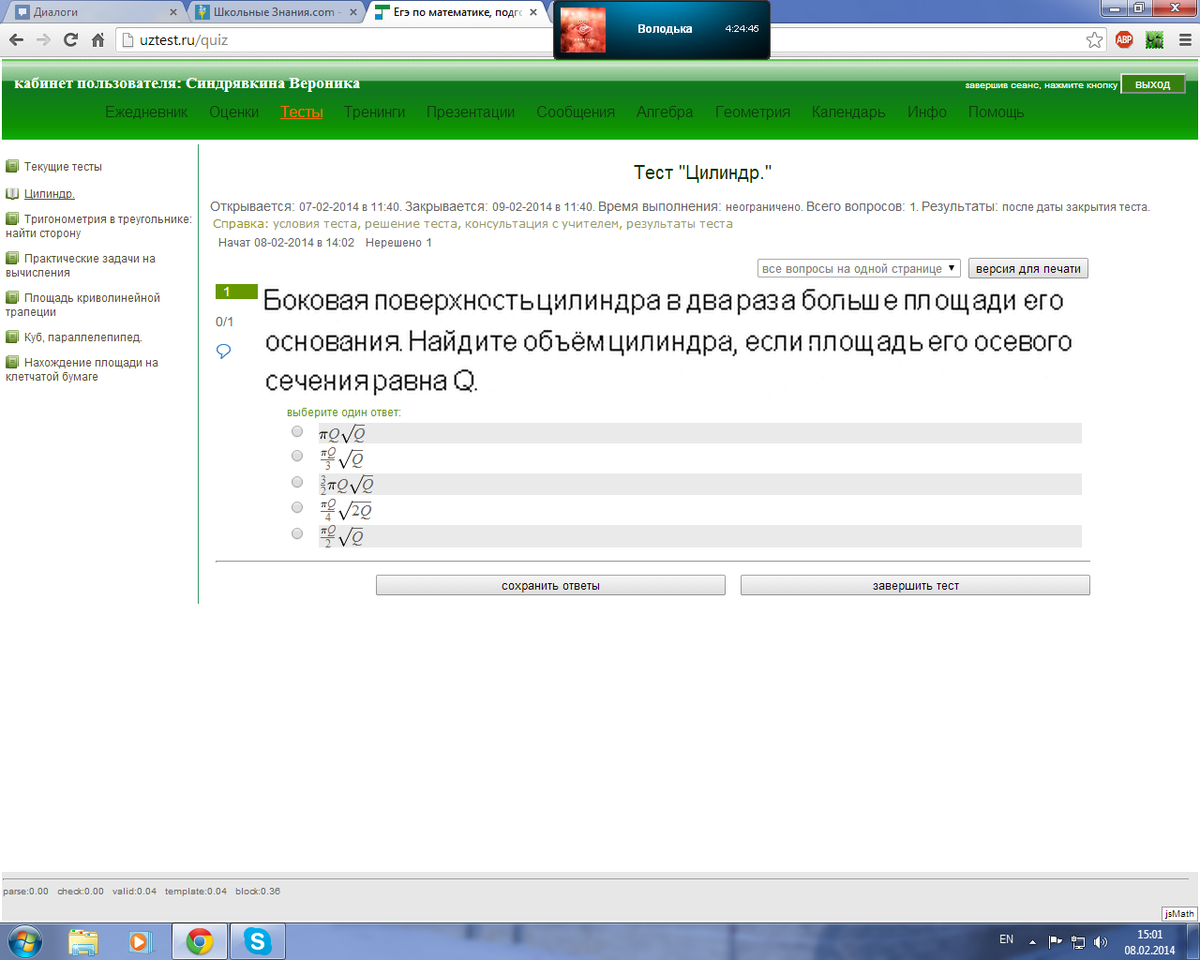Go to the browser home page icon
This screenshot has height=960, width=1200.
pyautogui.click(x=98, y=41)
